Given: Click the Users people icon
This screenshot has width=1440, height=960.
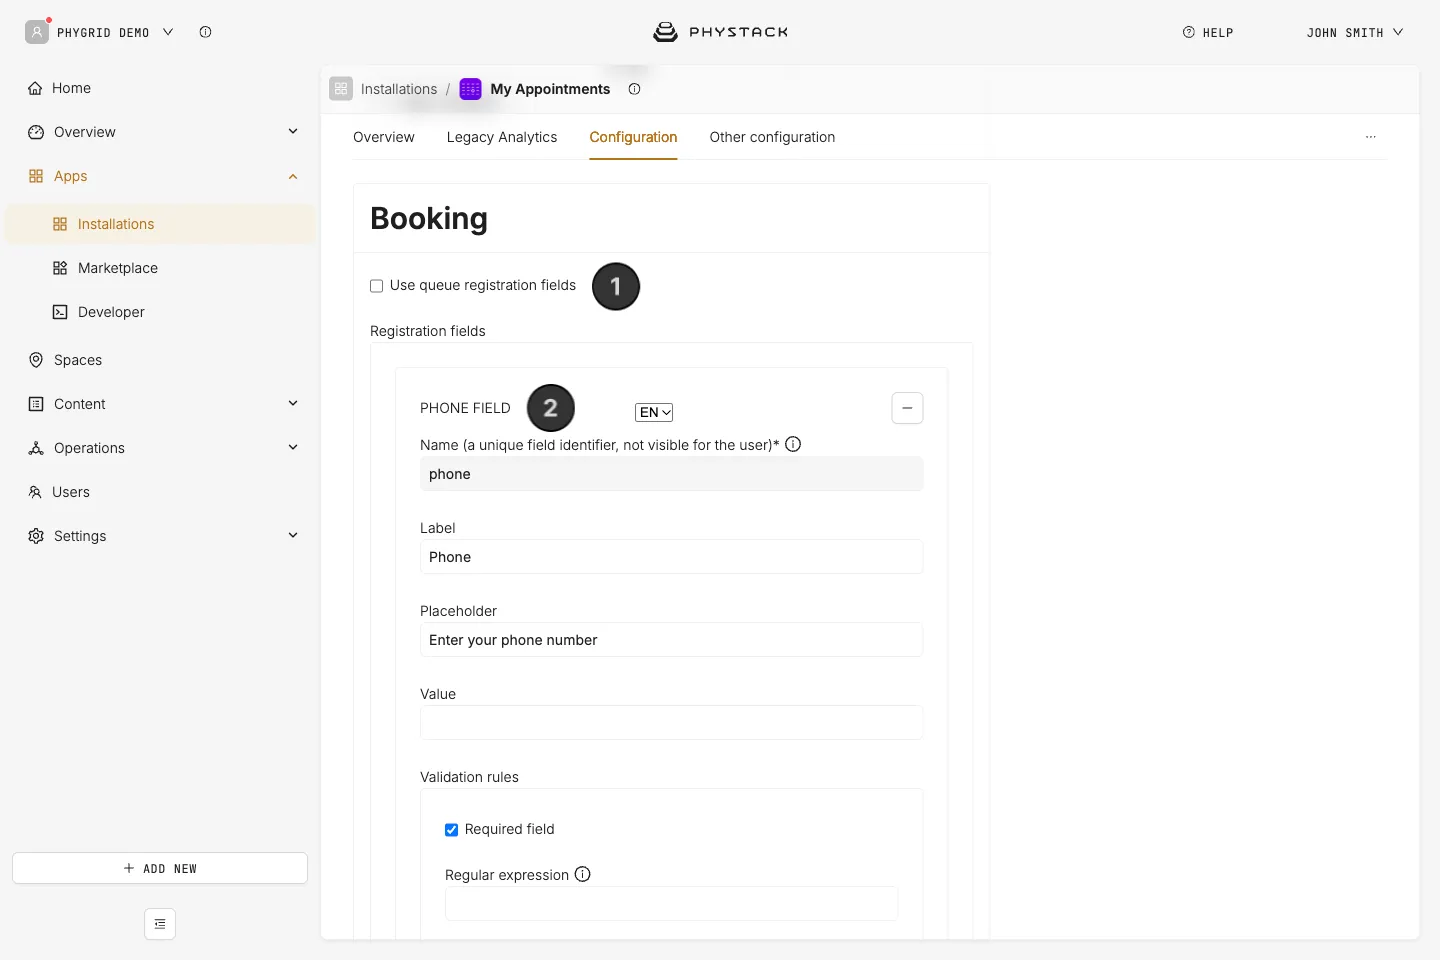Looking at the screenshot, I should (x=35, y=492).
